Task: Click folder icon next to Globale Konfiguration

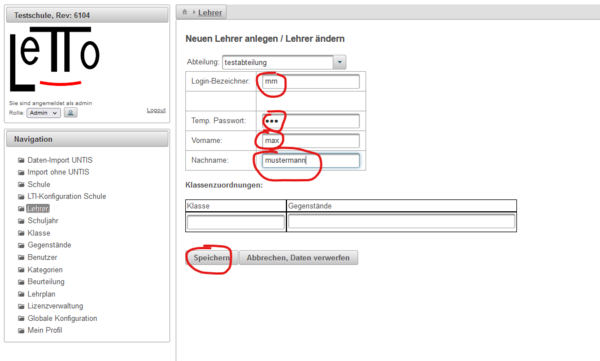Action: (21, 318)
